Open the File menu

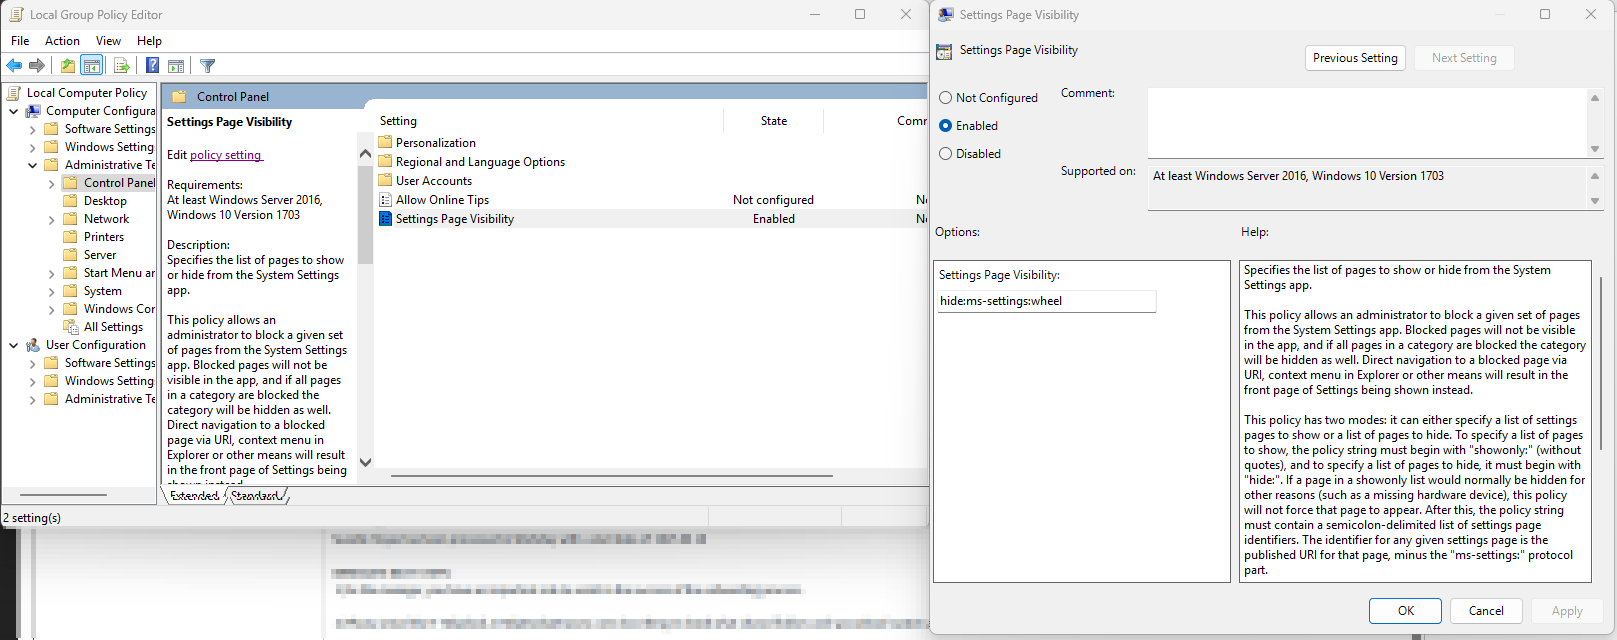(20, 41)
